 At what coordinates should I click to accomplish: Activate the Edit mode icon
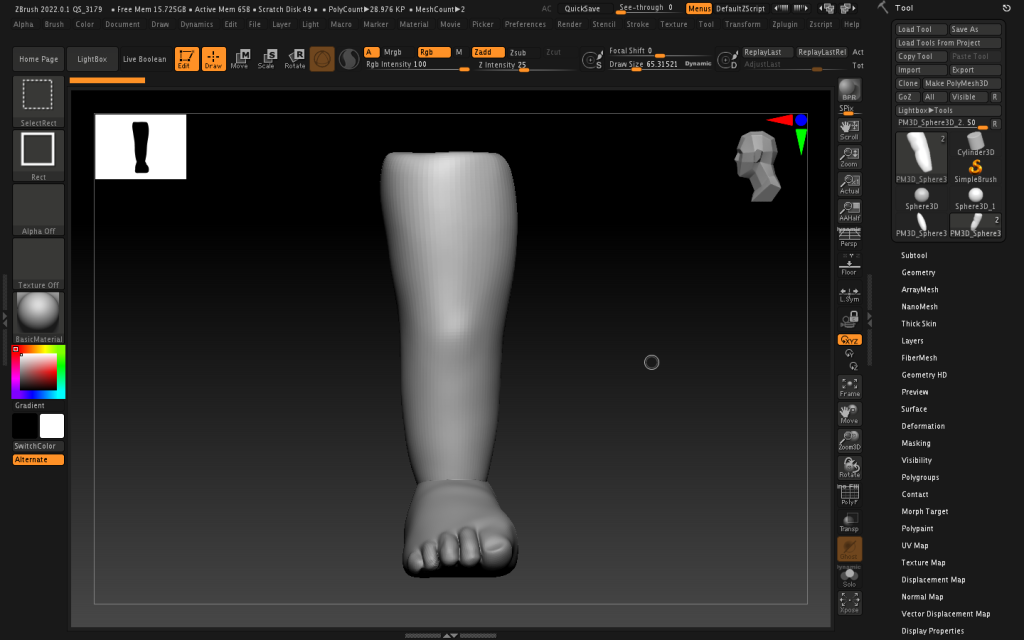(186, 59)
